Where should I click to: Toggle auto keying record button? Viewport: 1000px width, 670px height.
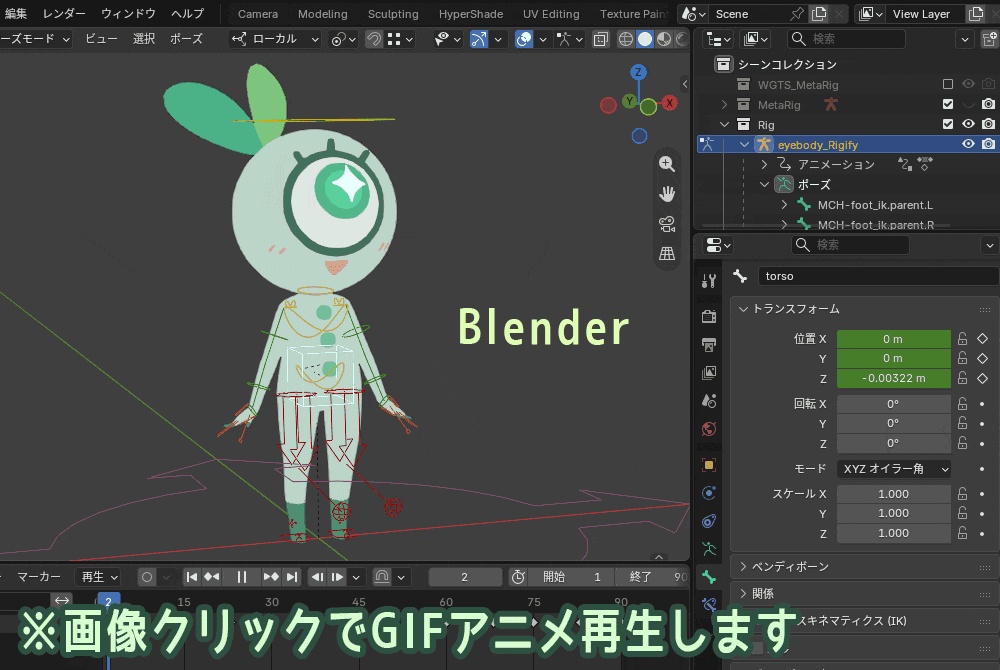point(147,577)
